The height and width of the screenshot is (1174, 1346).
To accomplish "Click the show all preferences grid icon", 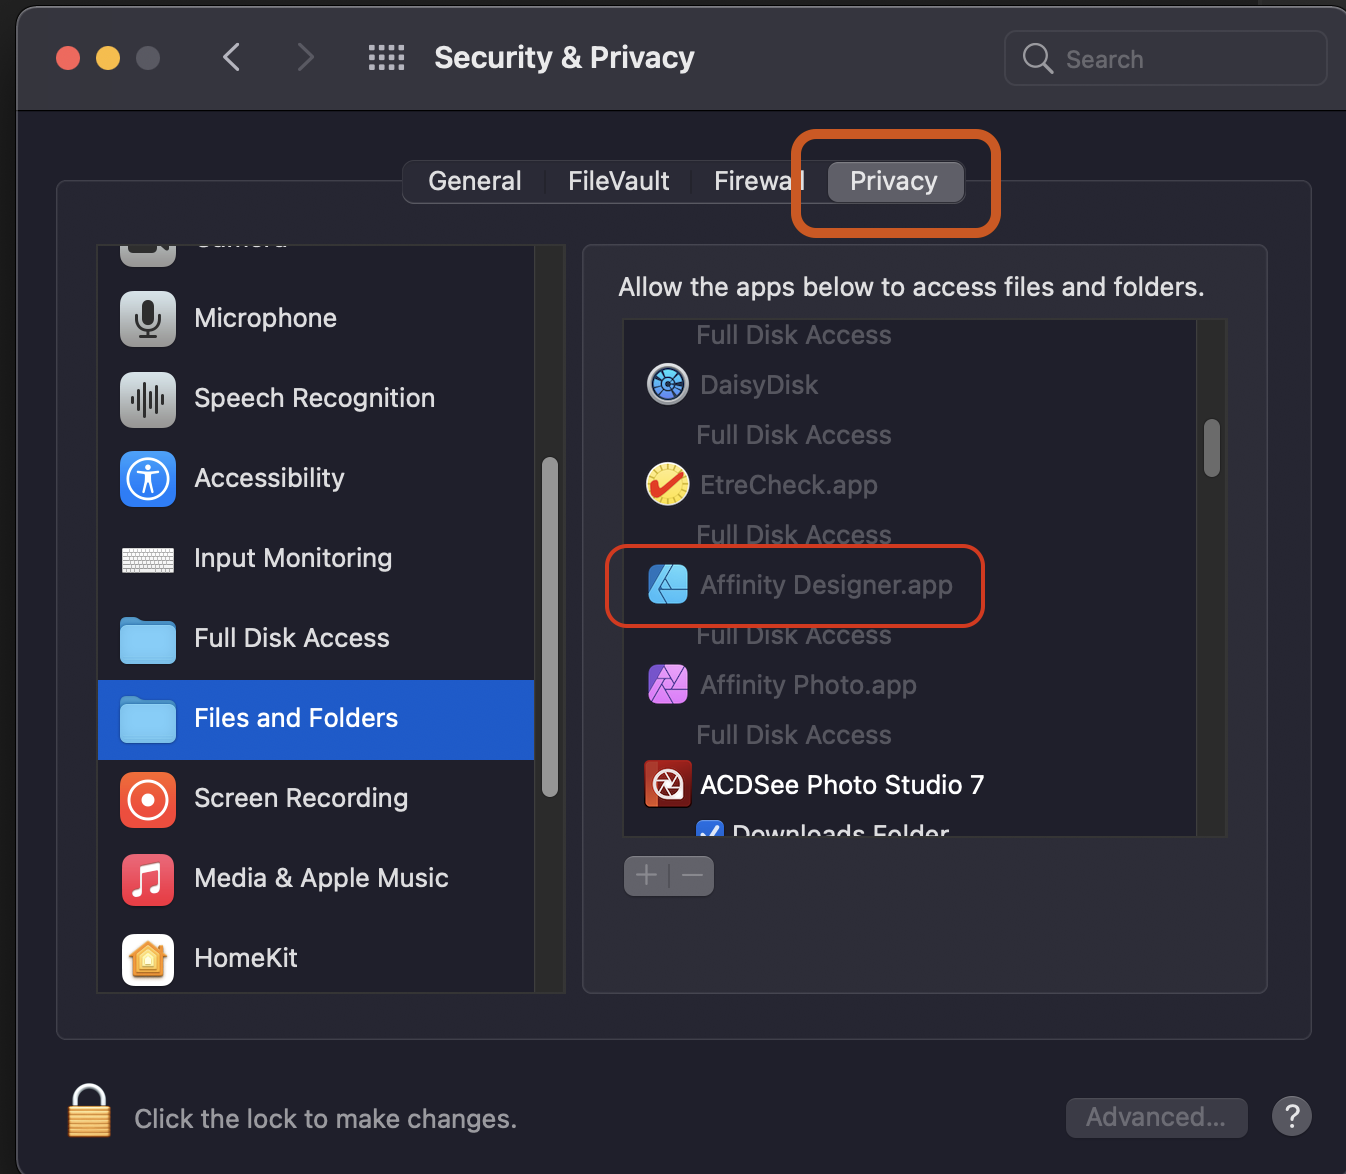I will [x=386, y=58].
